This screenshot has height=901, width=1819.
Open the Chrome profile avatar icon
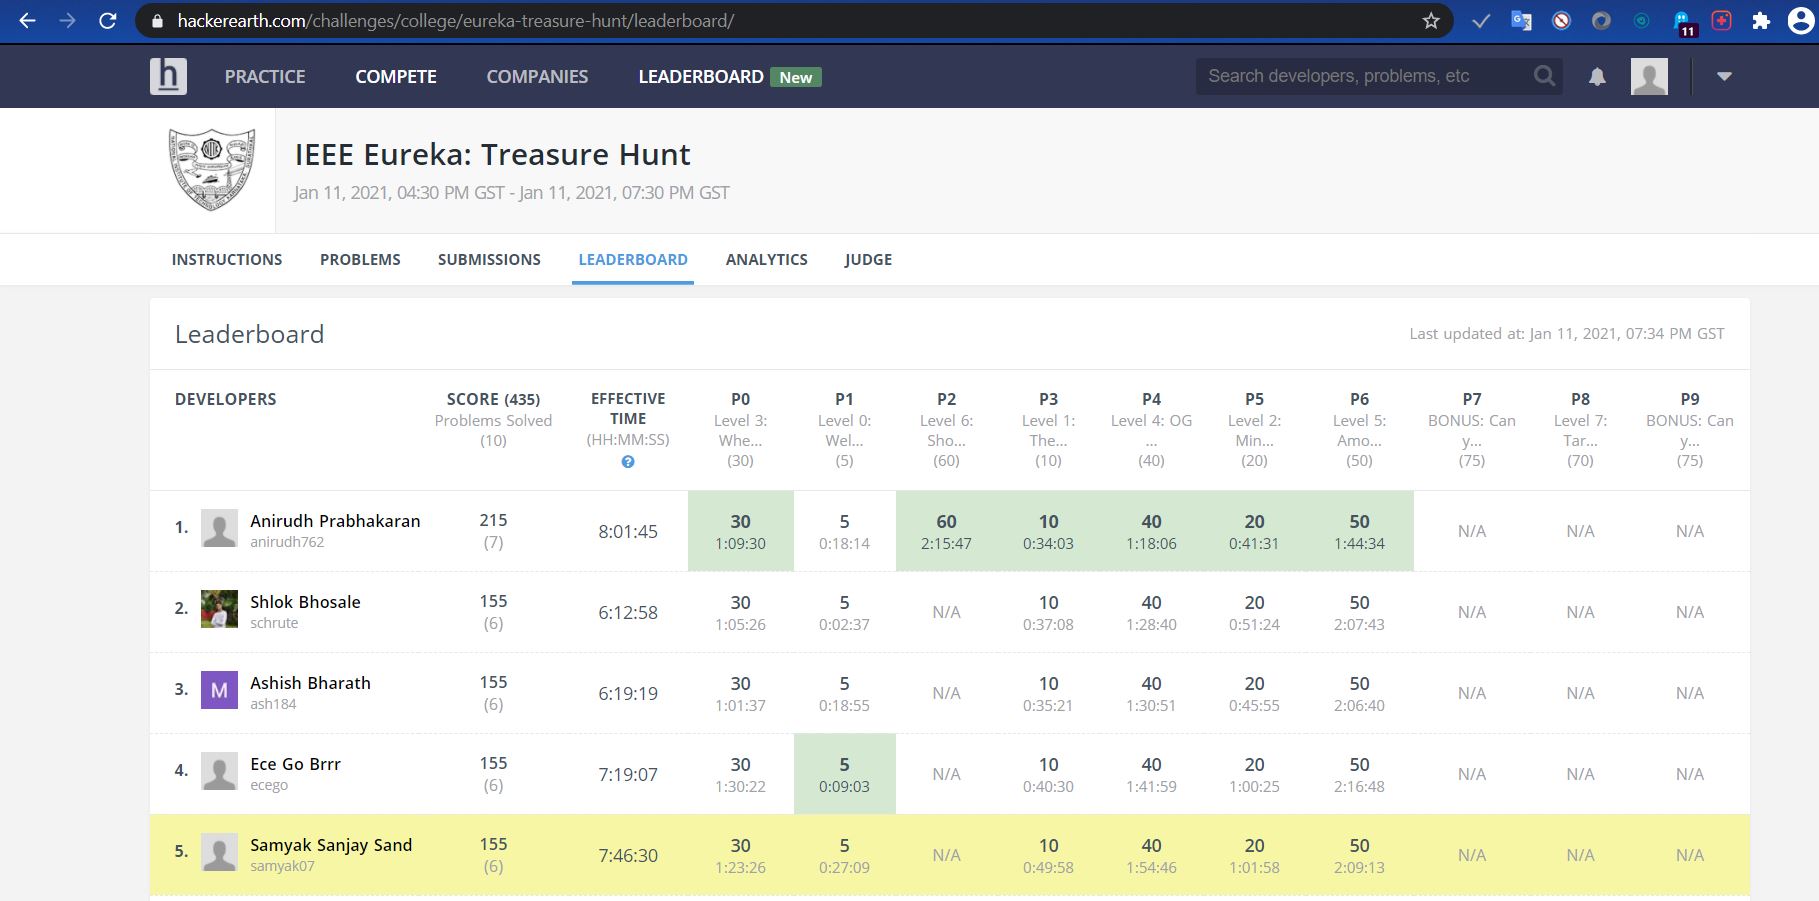point(1800,21)
